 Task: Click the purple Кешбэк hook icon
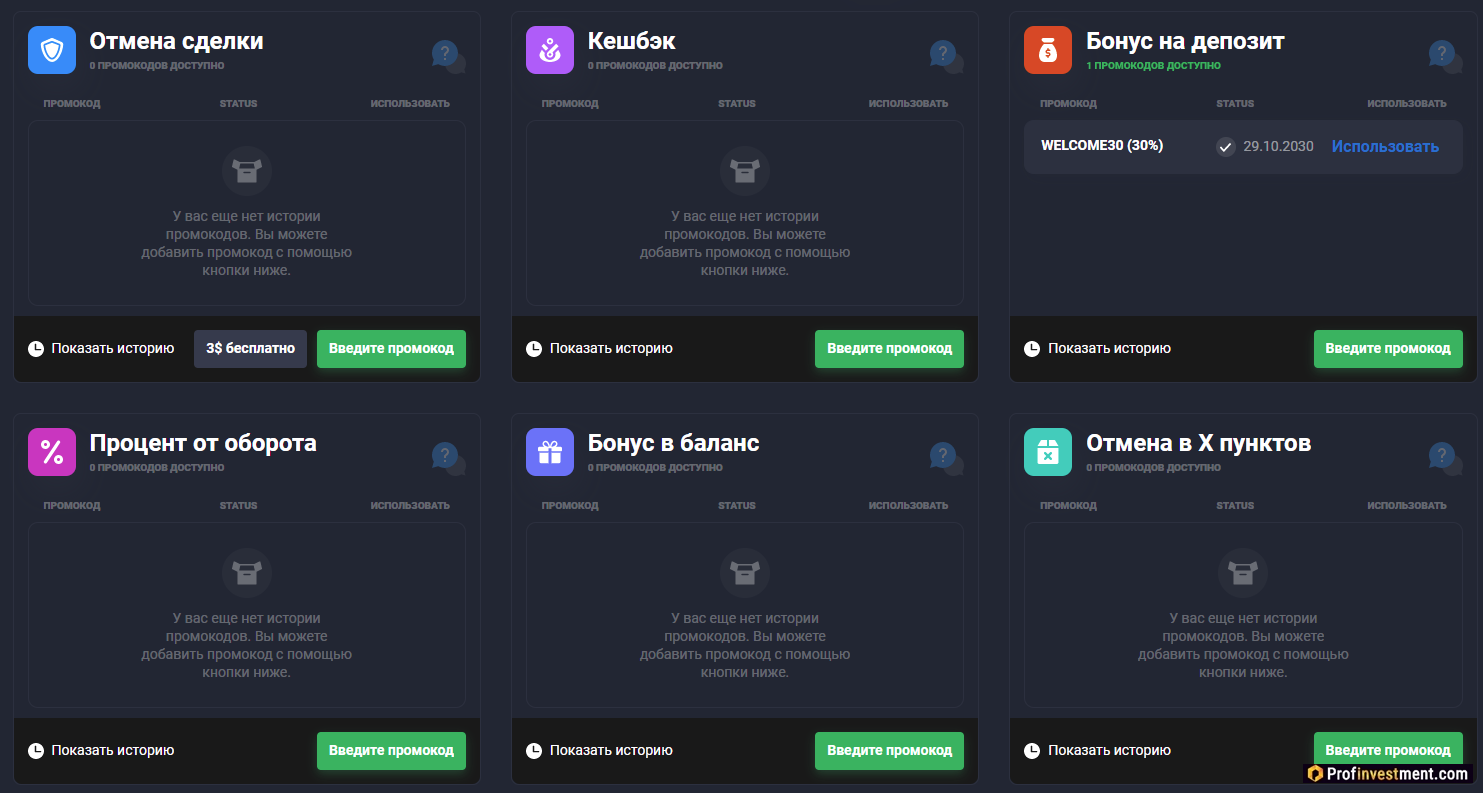[x=550, y=50]
